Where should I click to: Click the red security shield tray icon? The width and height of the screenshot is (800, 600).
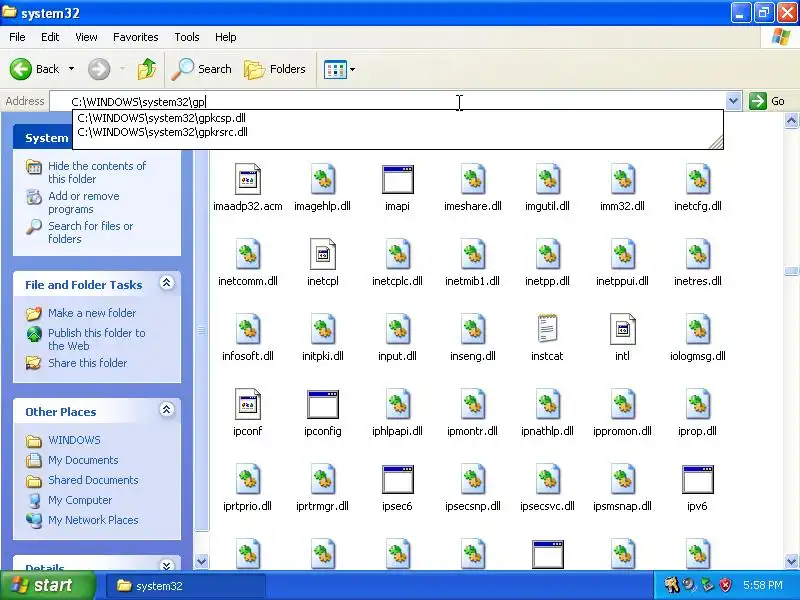coord(725,585)
